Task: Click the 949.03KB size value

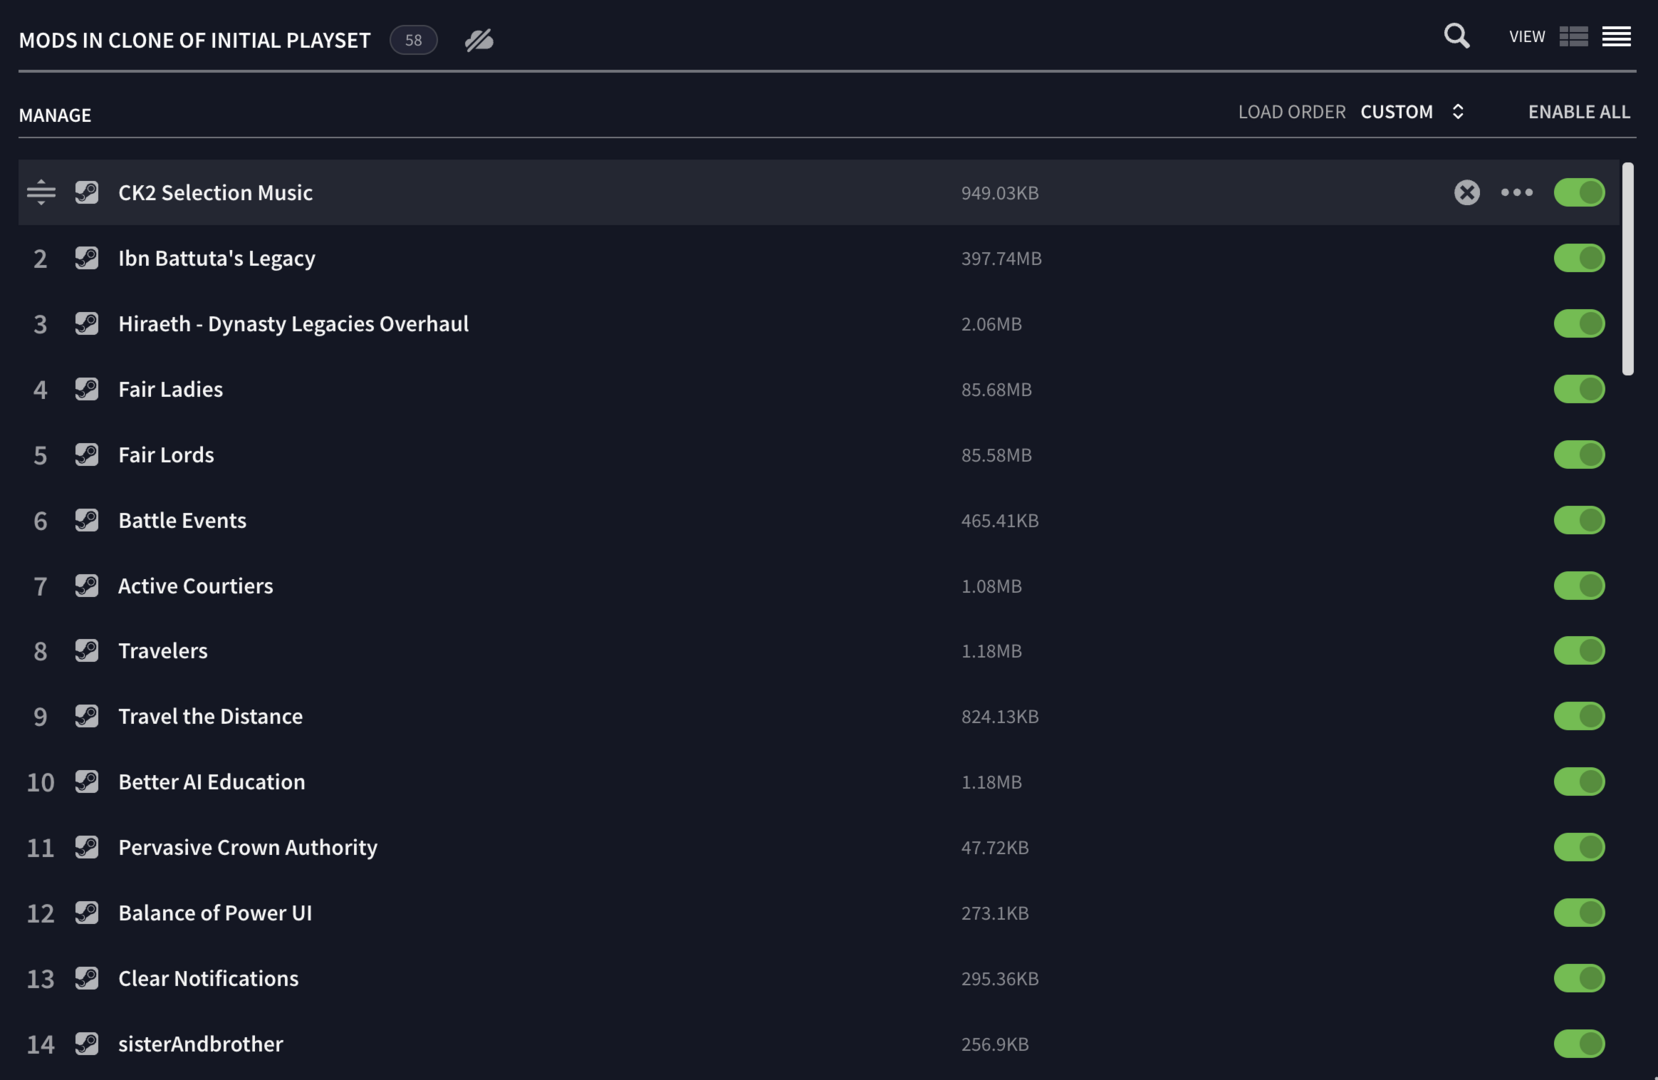Action: coord(1000,192)
